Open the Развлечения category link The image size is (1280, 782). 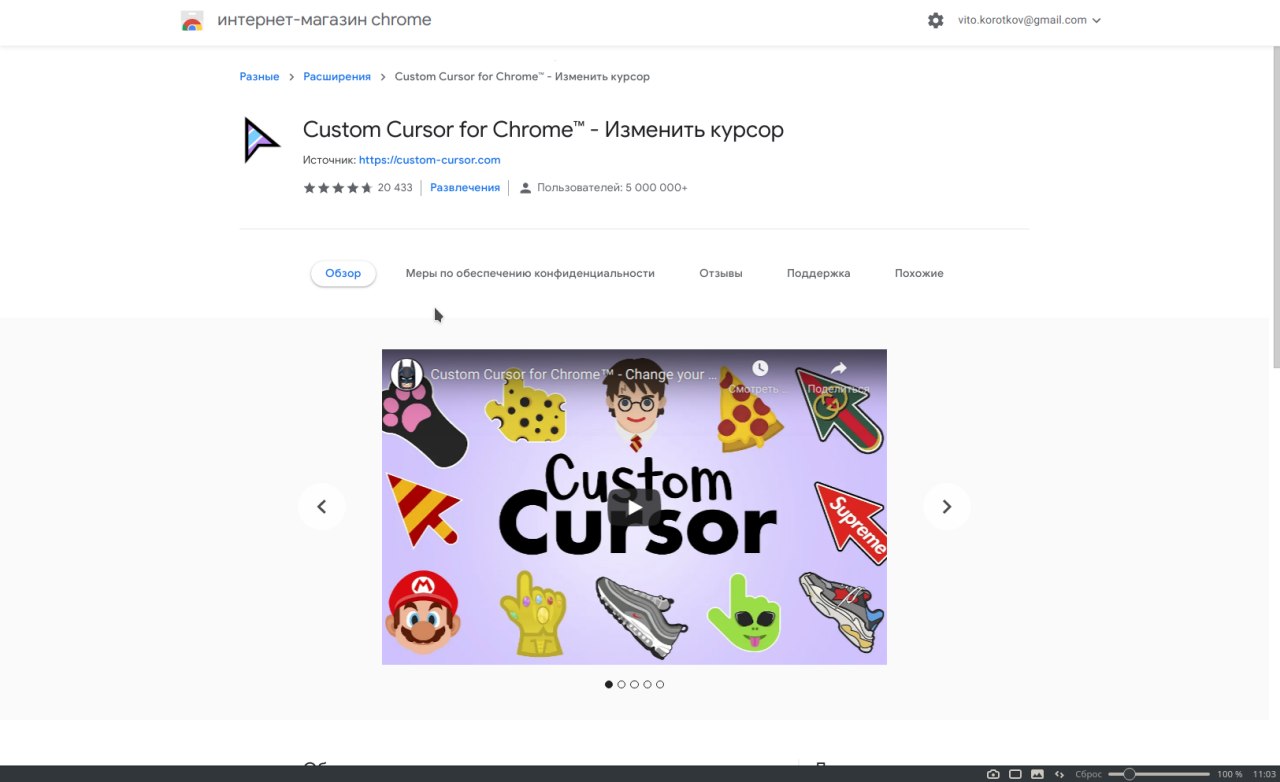(x=465, y=188)
